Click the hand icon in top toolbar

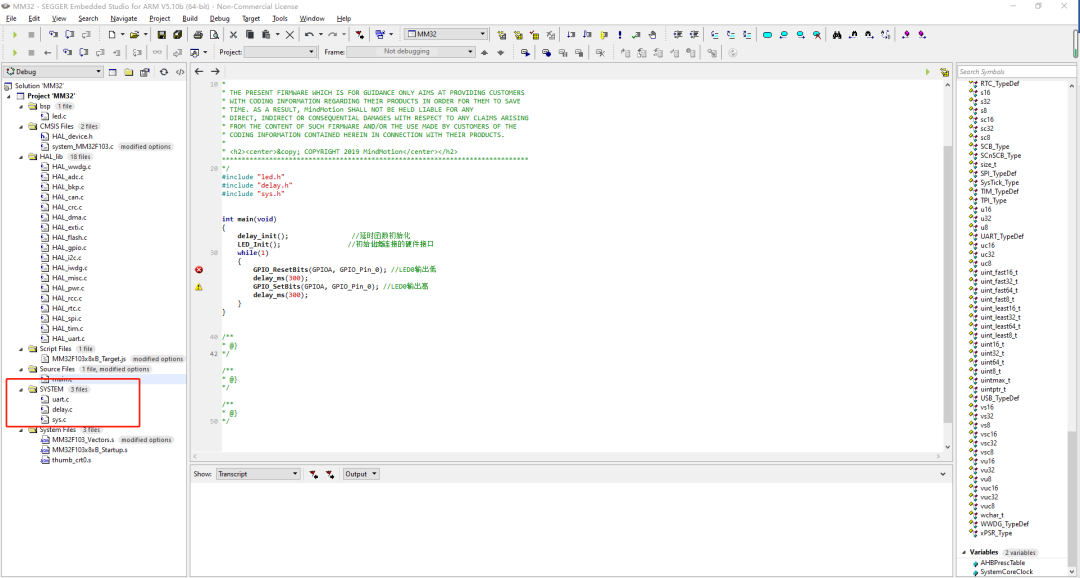coord(652,34)
